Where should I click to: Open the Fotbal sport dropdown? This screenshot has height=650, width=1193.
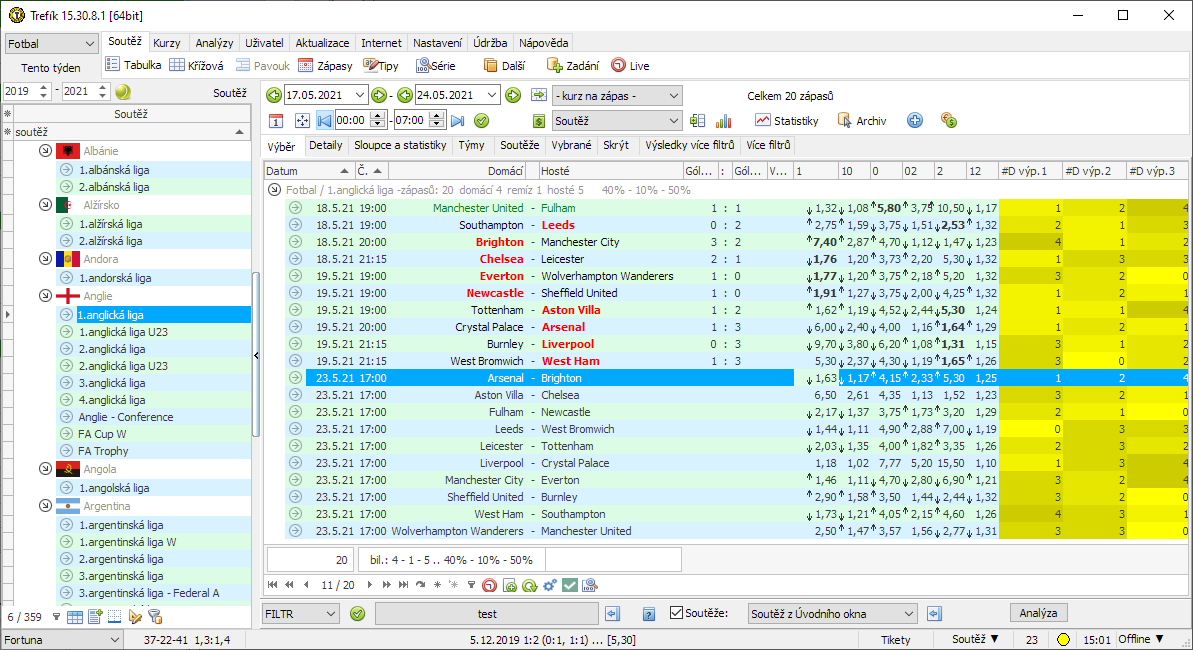(x=51, y=43)
